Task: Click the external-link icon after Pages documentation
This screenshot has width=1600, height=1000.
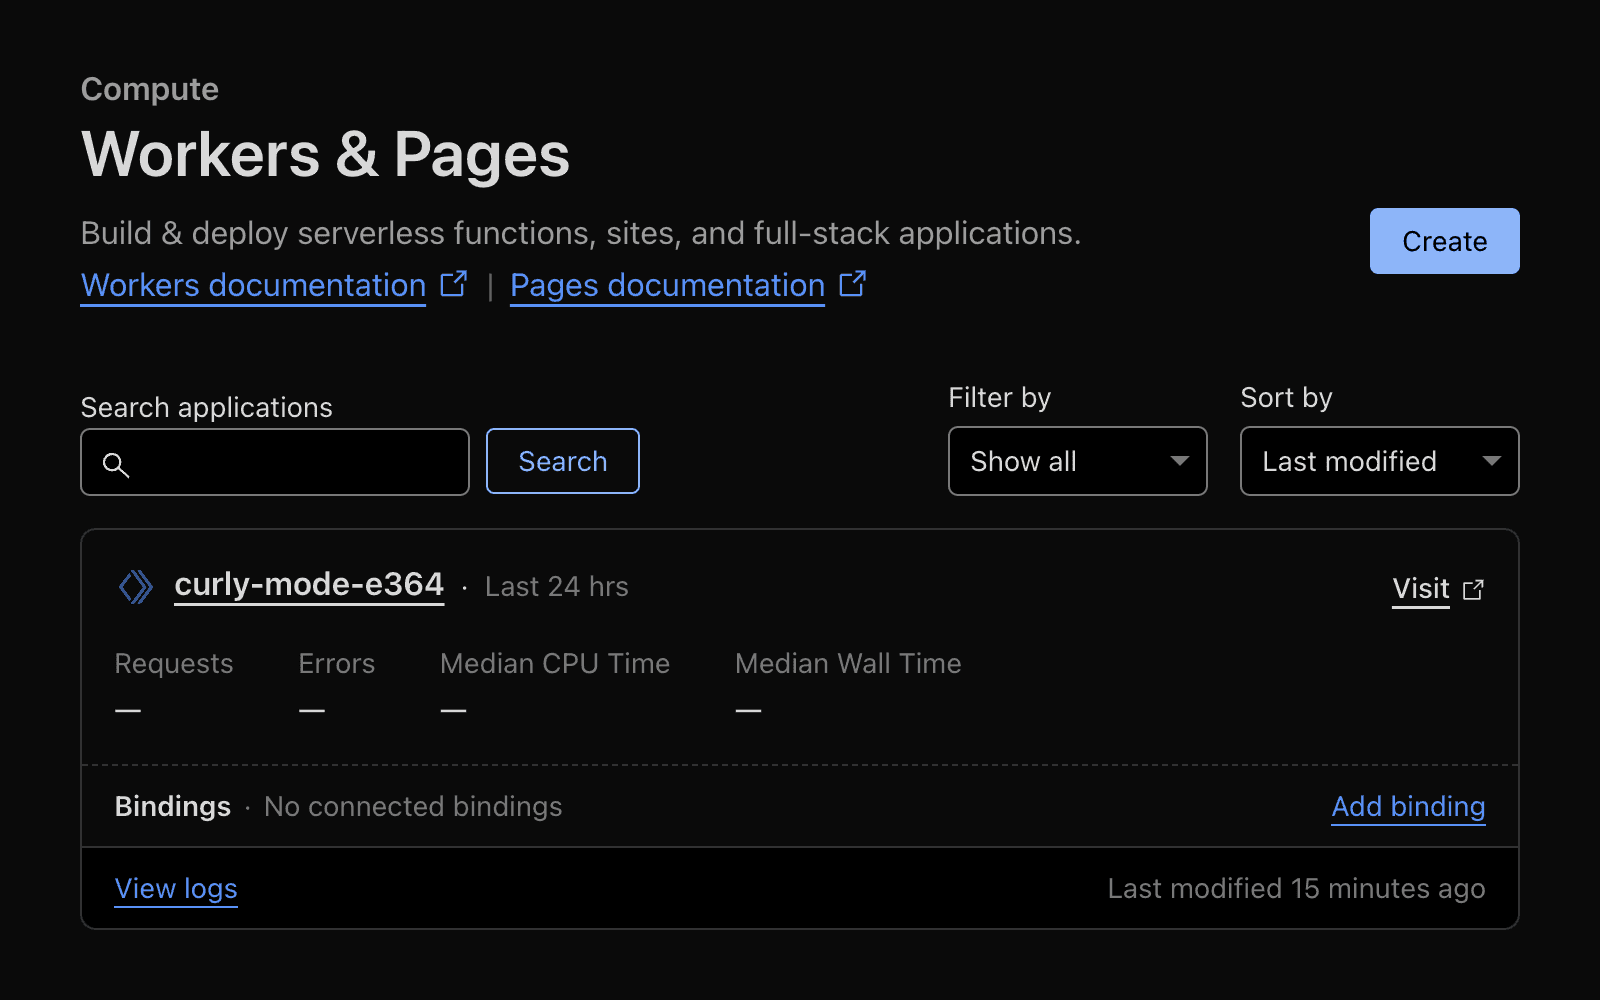Action: (x=852, y=283)
